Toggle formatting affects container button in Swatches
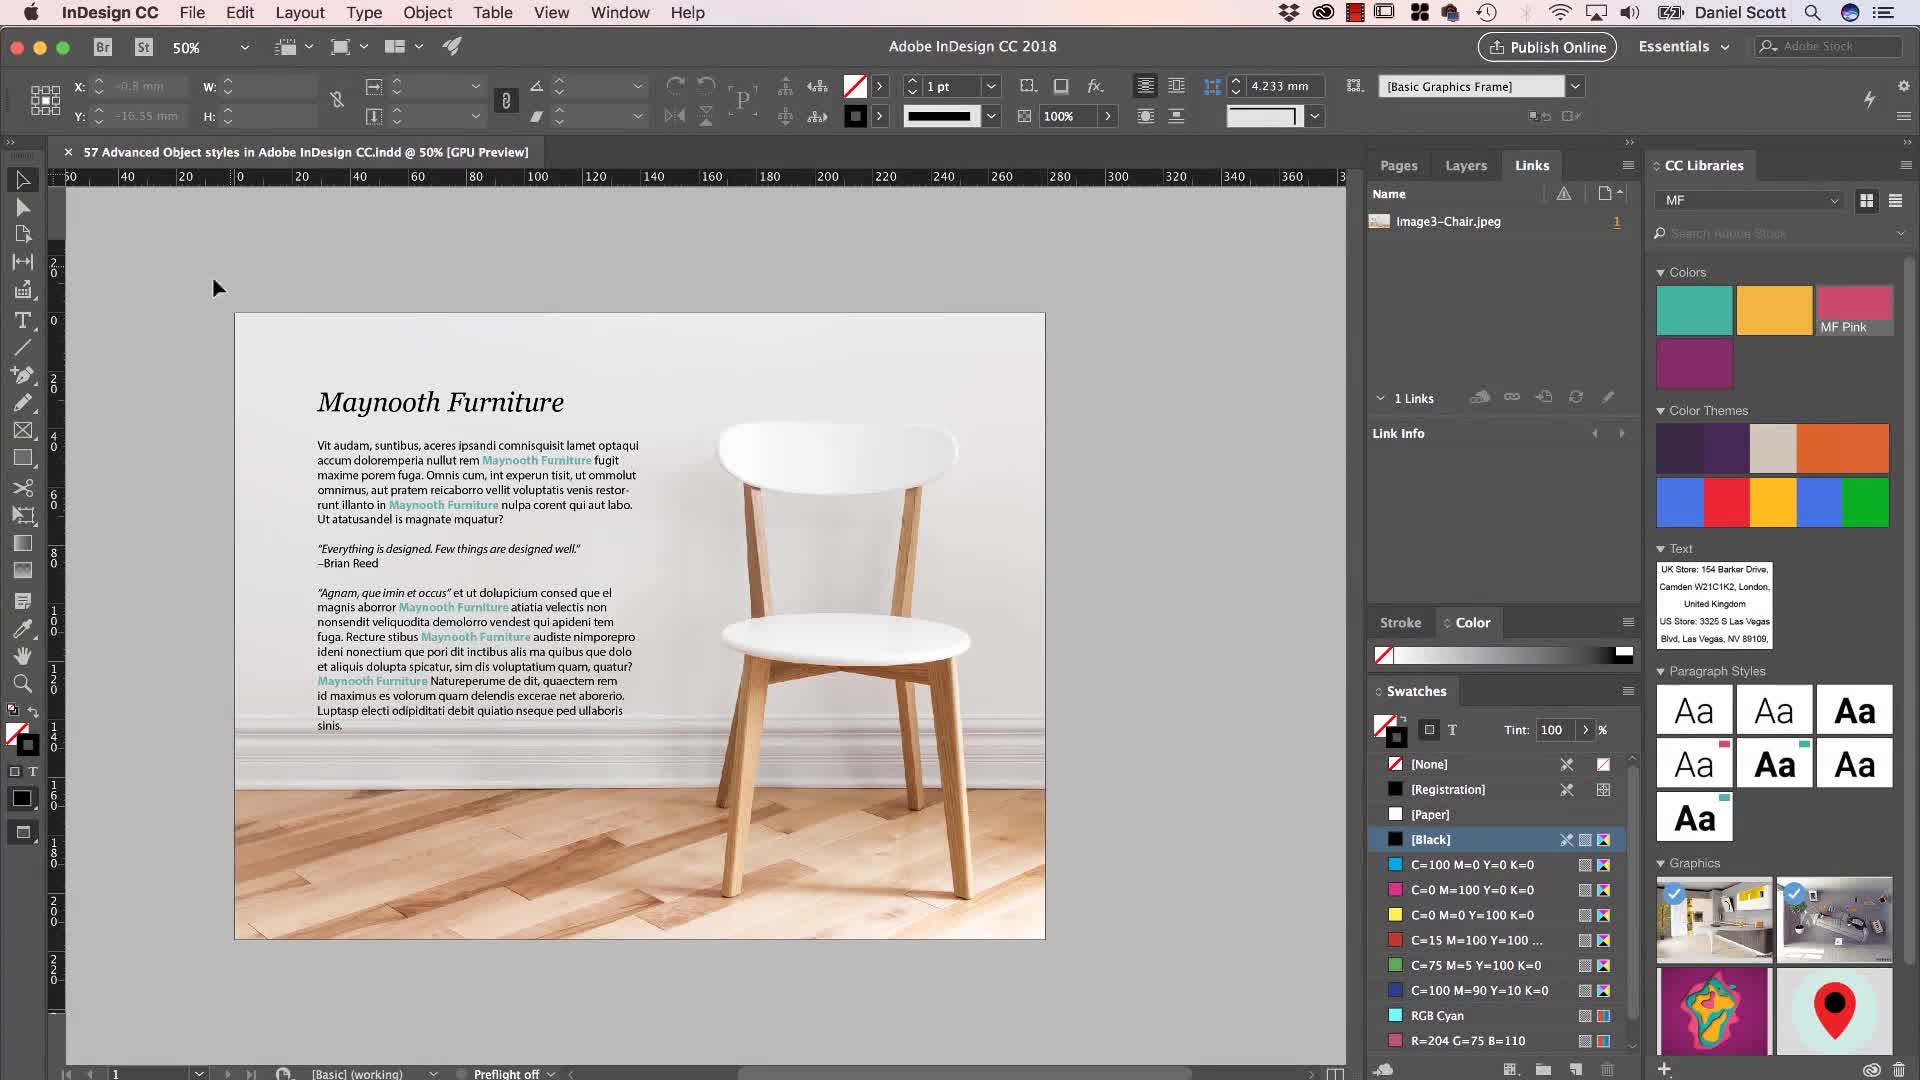Screen dimensions: 1920x1080 tap(1429, 730)
